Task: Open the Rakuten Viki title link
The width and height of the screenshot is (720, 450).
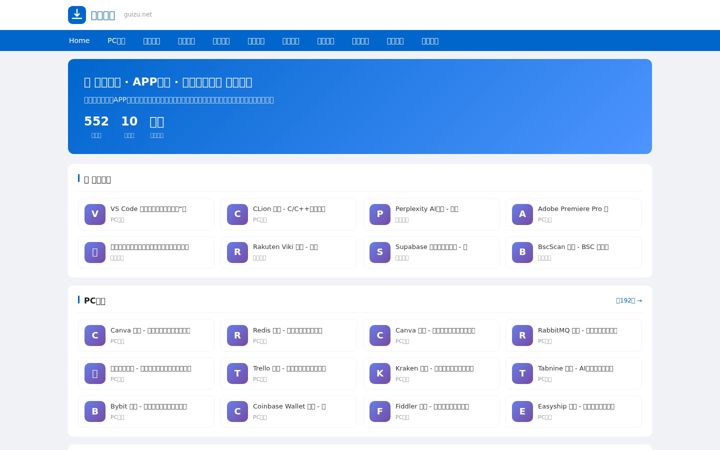Action: (x=285, y=247)
